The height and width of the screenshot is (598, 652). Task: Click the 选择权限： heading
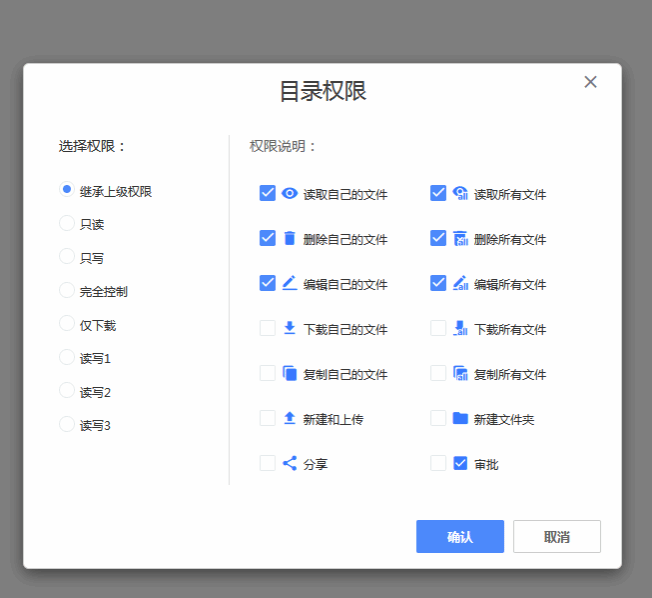pos(92,146)
